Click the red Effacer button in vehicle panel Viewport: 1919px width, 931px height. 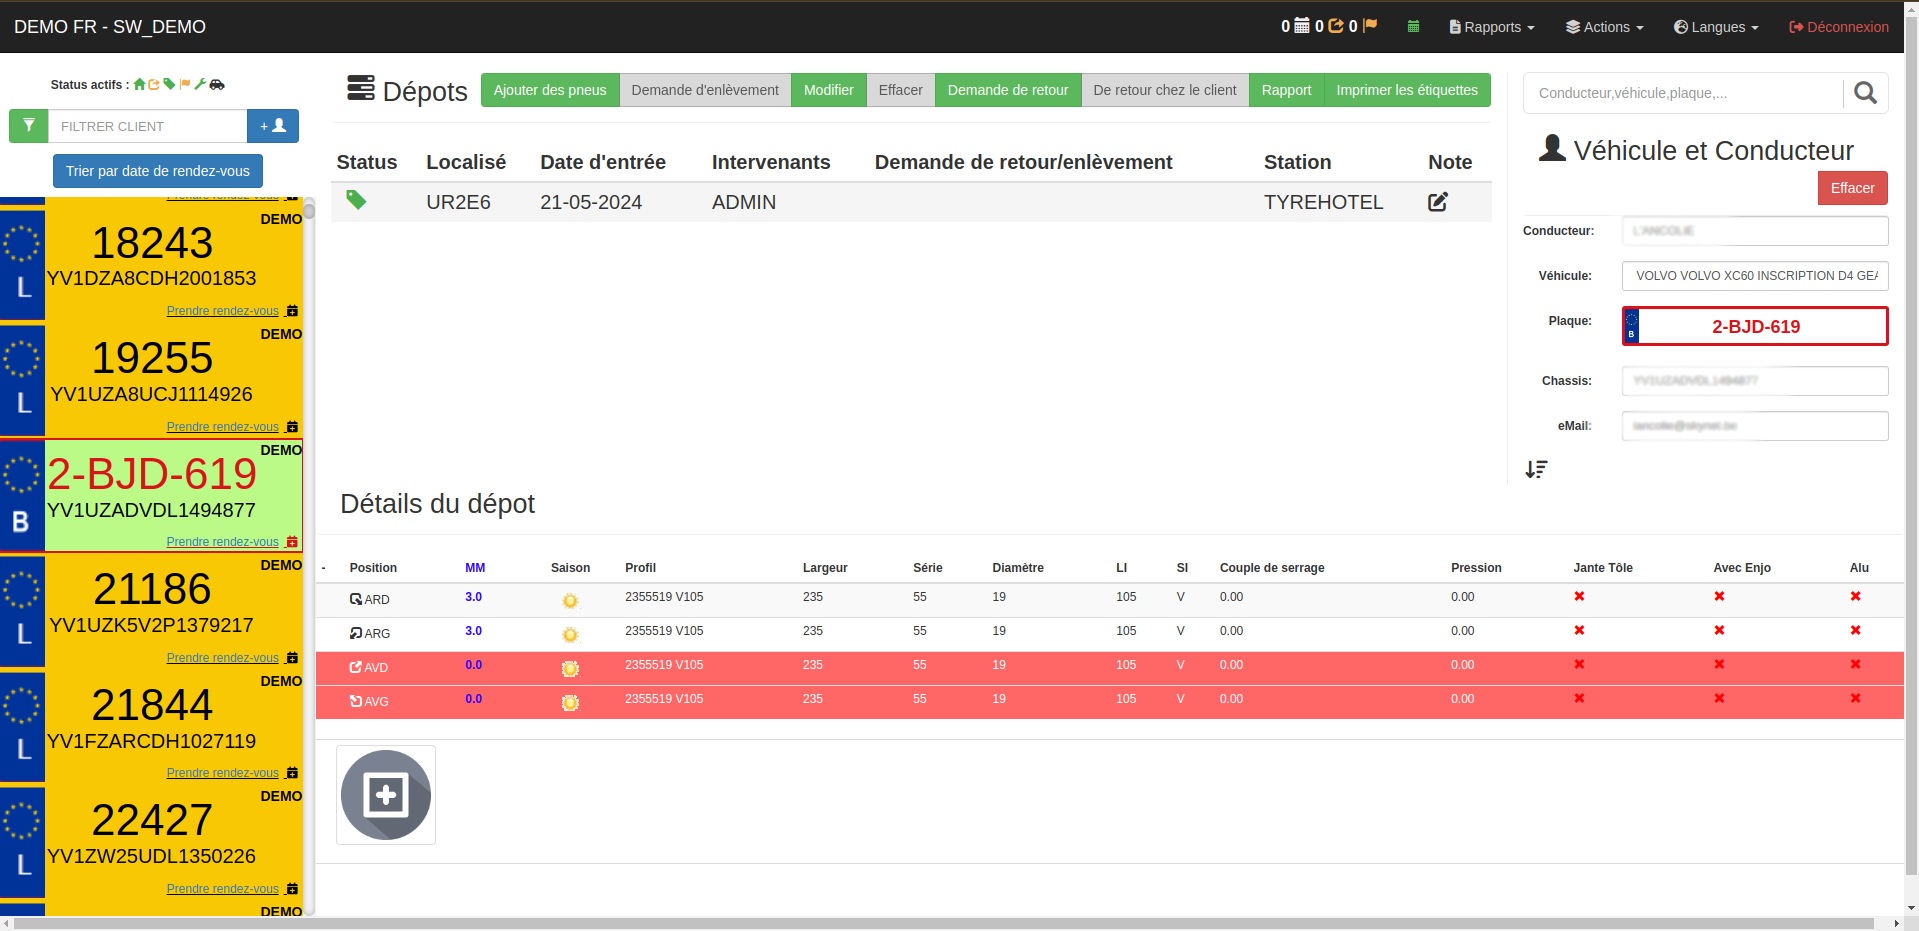point(1852,188)
